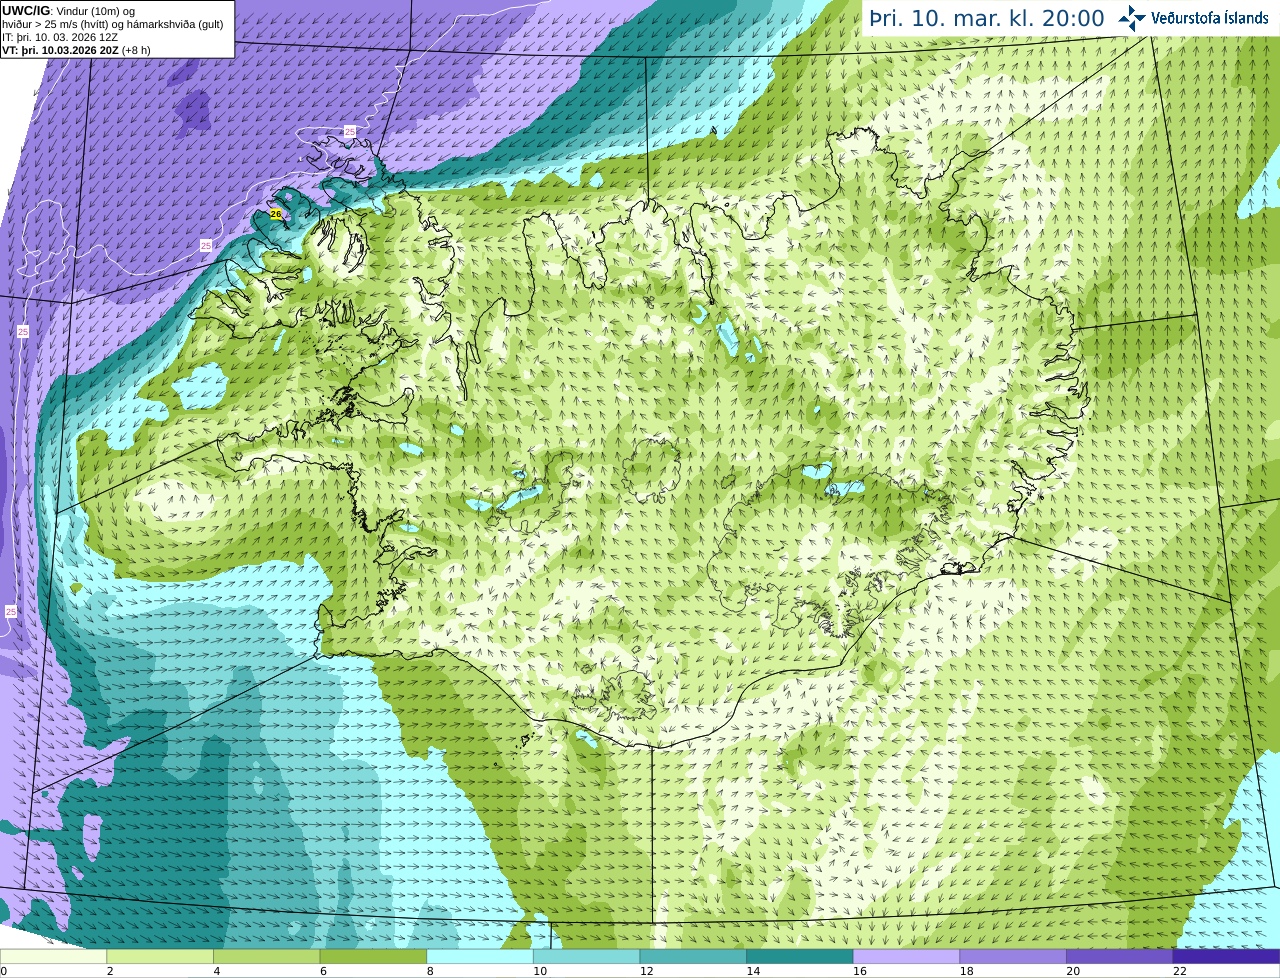Screen dimensions: 1280x978
Task: Click the yellow 26 maximum gust marker
Action: (x=276, y=214)
